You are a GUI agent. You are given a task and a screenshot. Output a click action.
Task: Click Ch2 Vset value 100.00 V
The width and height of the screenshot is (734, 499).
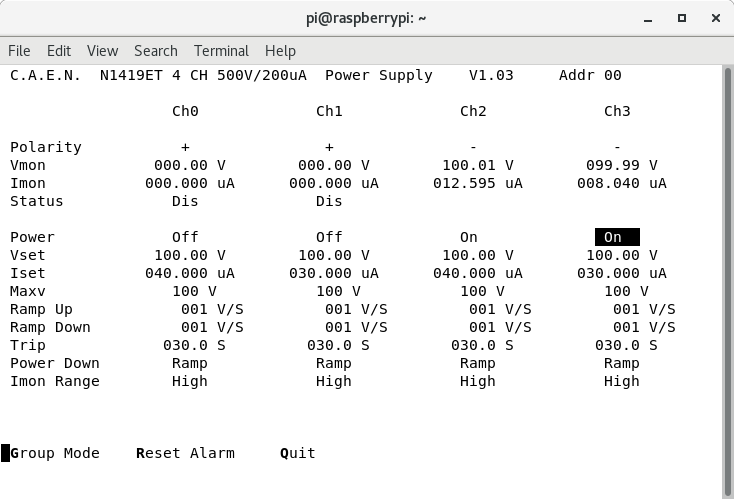pos(477,255)
